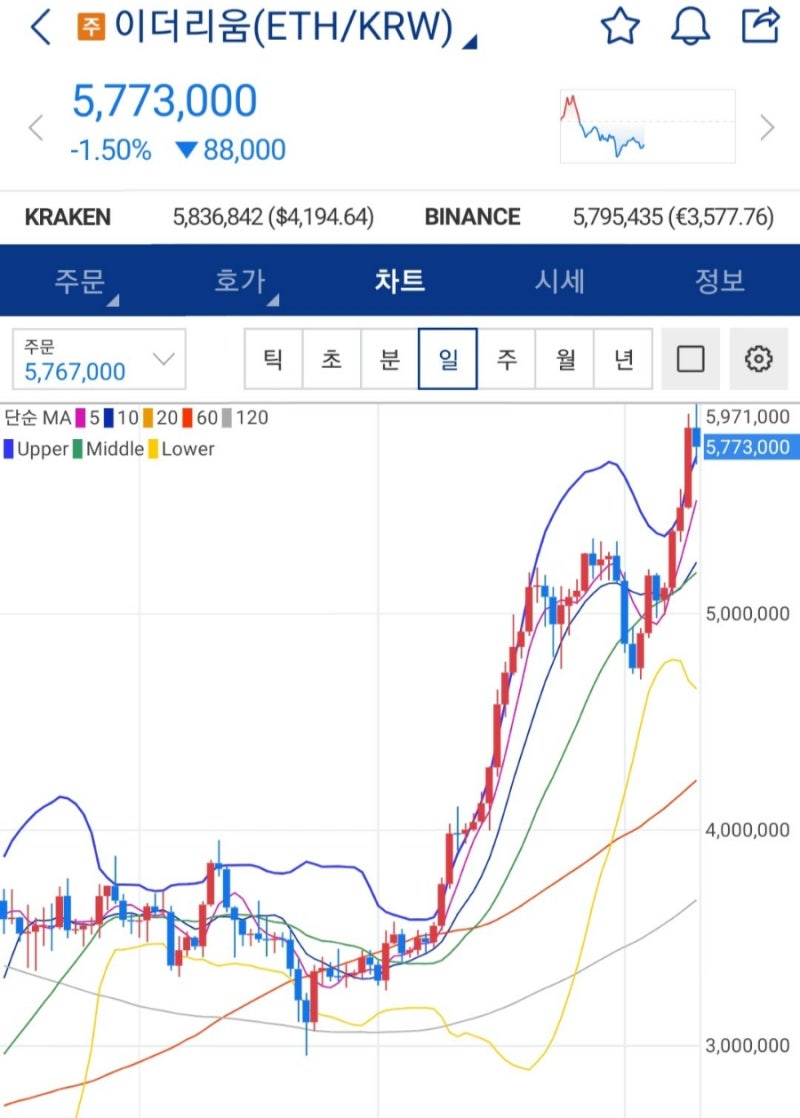800x1118 pixels.
Task: Tap Binance price 5,795,435 (€3,577.76)
Action: click(673, 217)
